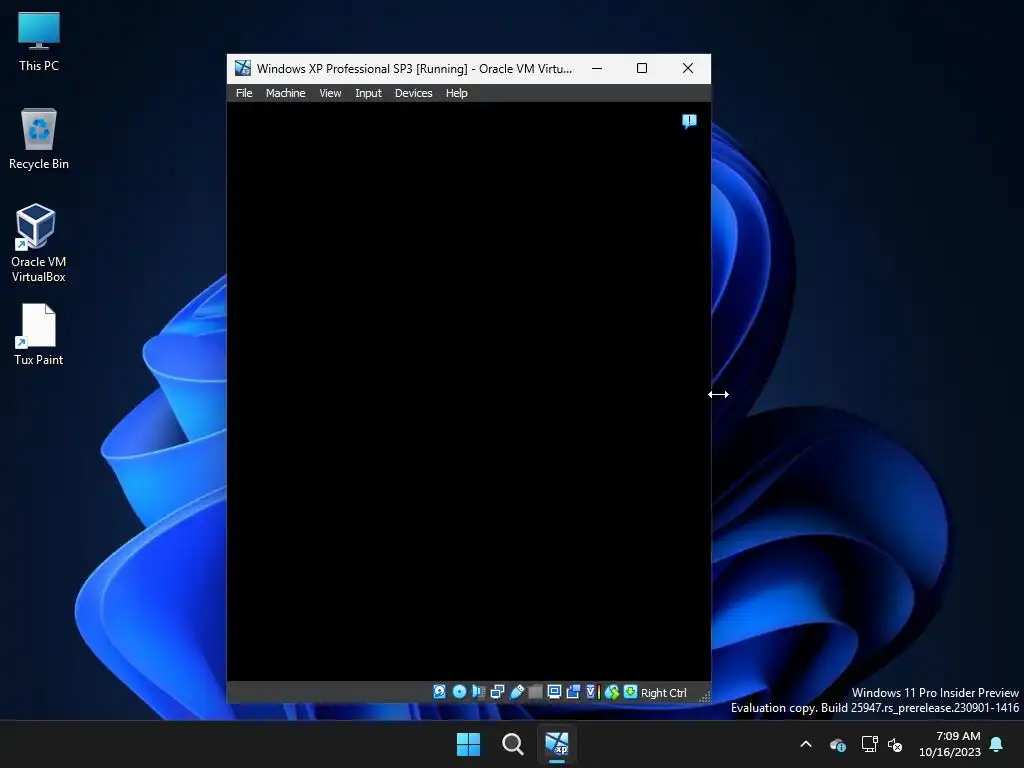Select the Tux Paint desktop shortcut
1024x768 pixels.
(39, 334)
